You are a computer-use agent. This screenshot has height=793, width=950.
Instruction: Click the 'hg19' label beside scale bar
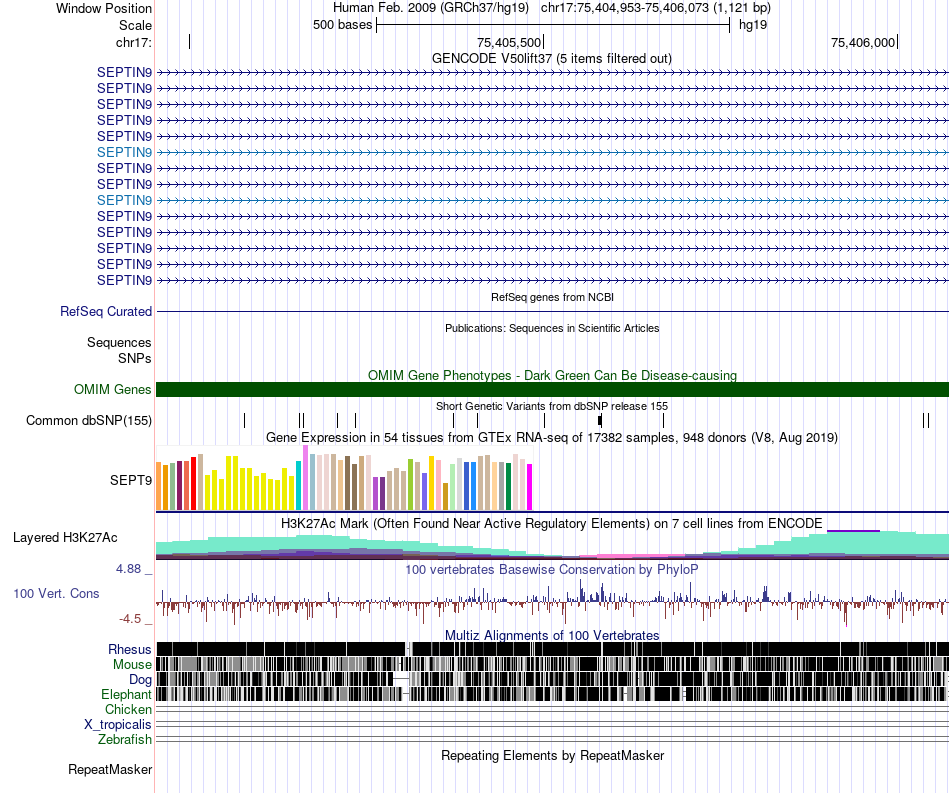[x=752, y=25]
